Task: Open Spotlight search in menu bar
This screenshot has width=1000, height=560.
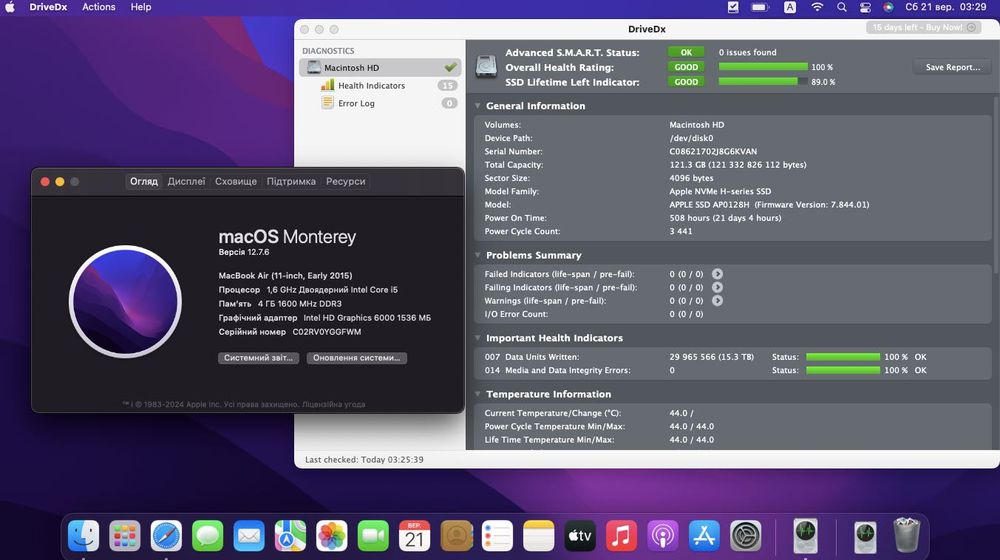Action: coord(842,7)
